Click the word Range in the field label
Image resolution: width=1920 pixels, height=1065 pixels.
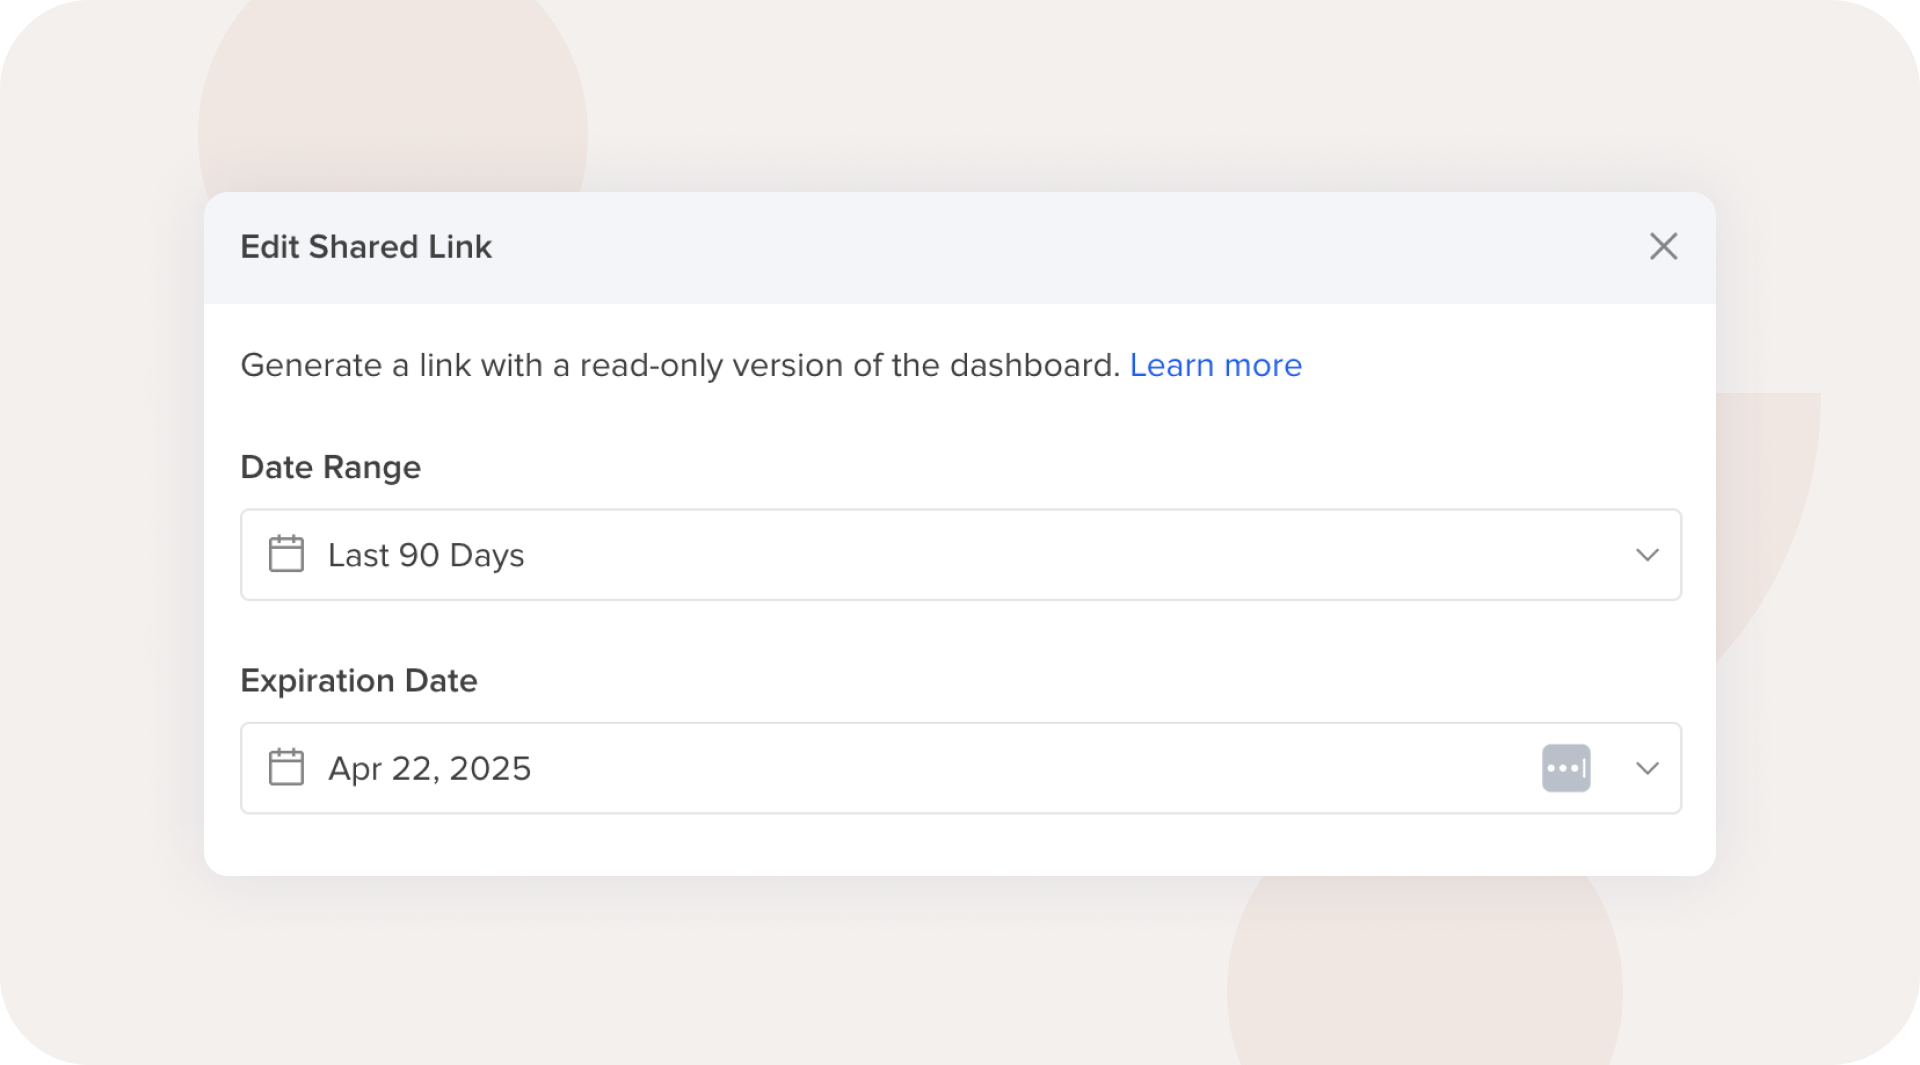[x=371, y=467]
